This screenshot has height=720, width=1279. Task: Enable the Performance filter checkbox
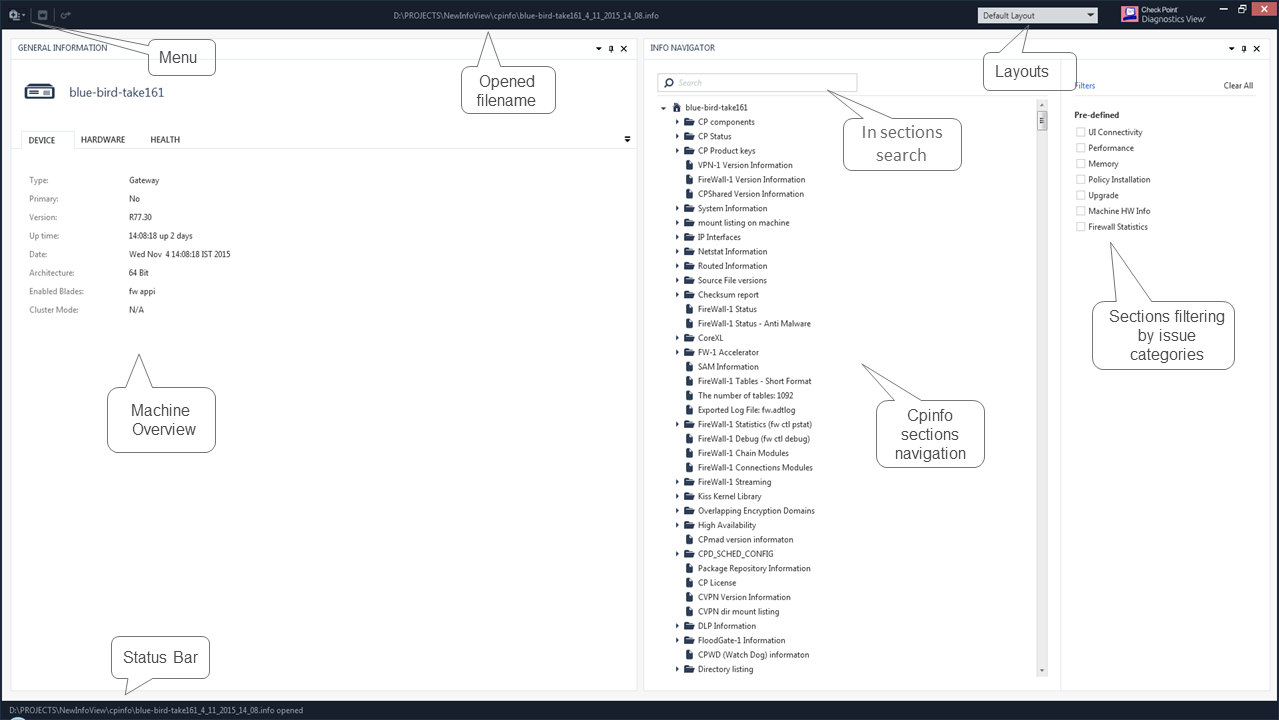[1080, 148]
